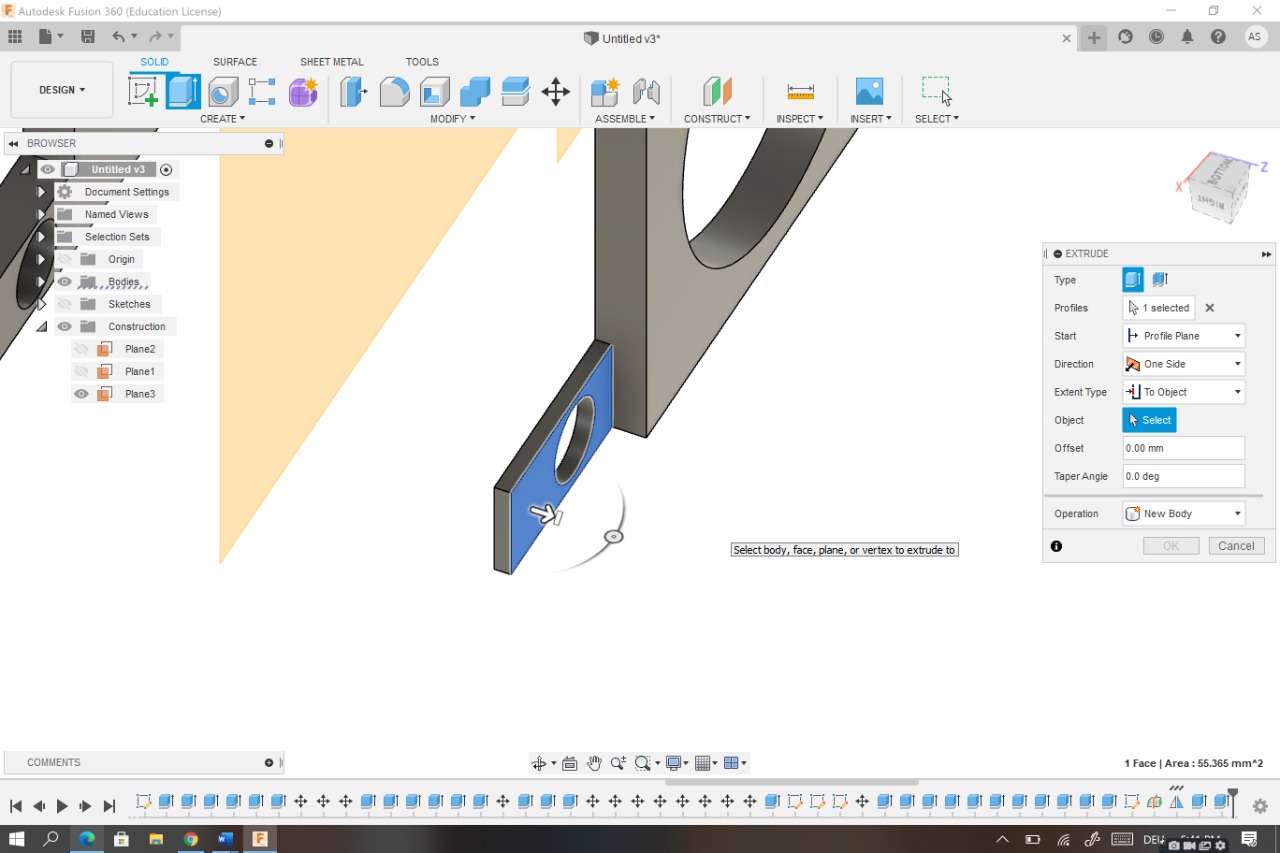Select the Create Sketch tool
1280x853 pixels.
[144, 92]
